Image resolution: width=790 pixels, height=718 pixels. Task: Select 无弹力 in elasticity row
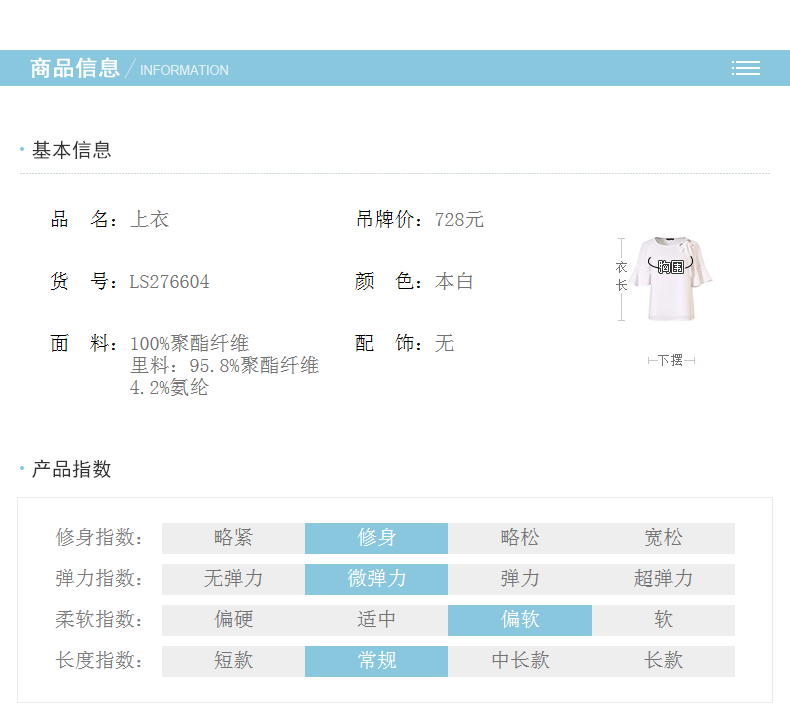click(x=233, y=579)
